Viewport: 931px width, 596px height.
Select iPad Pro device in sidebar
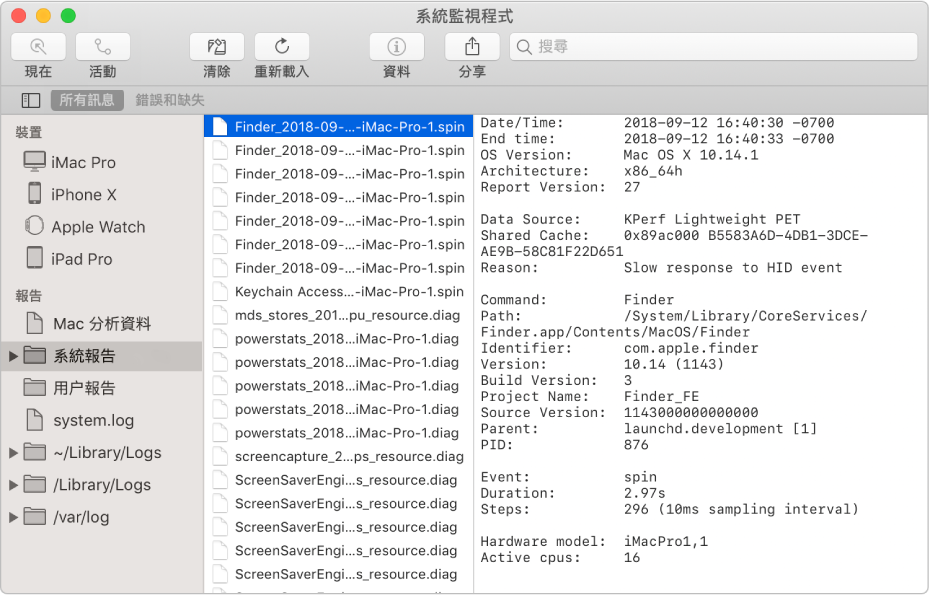[x=102, y=259]
